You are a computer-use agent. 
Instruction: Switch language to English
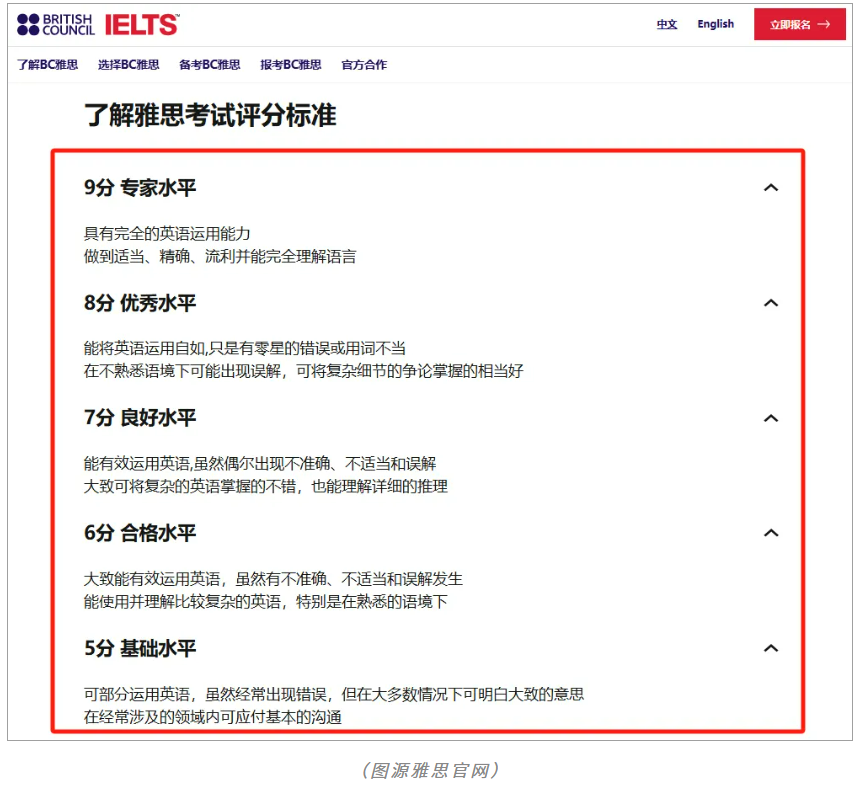(x=715, y=24)
